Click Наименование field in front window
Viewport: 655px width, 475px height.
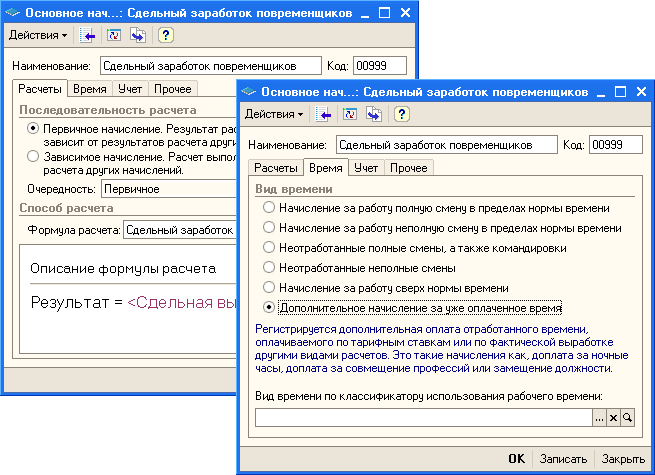coord(447,145)
